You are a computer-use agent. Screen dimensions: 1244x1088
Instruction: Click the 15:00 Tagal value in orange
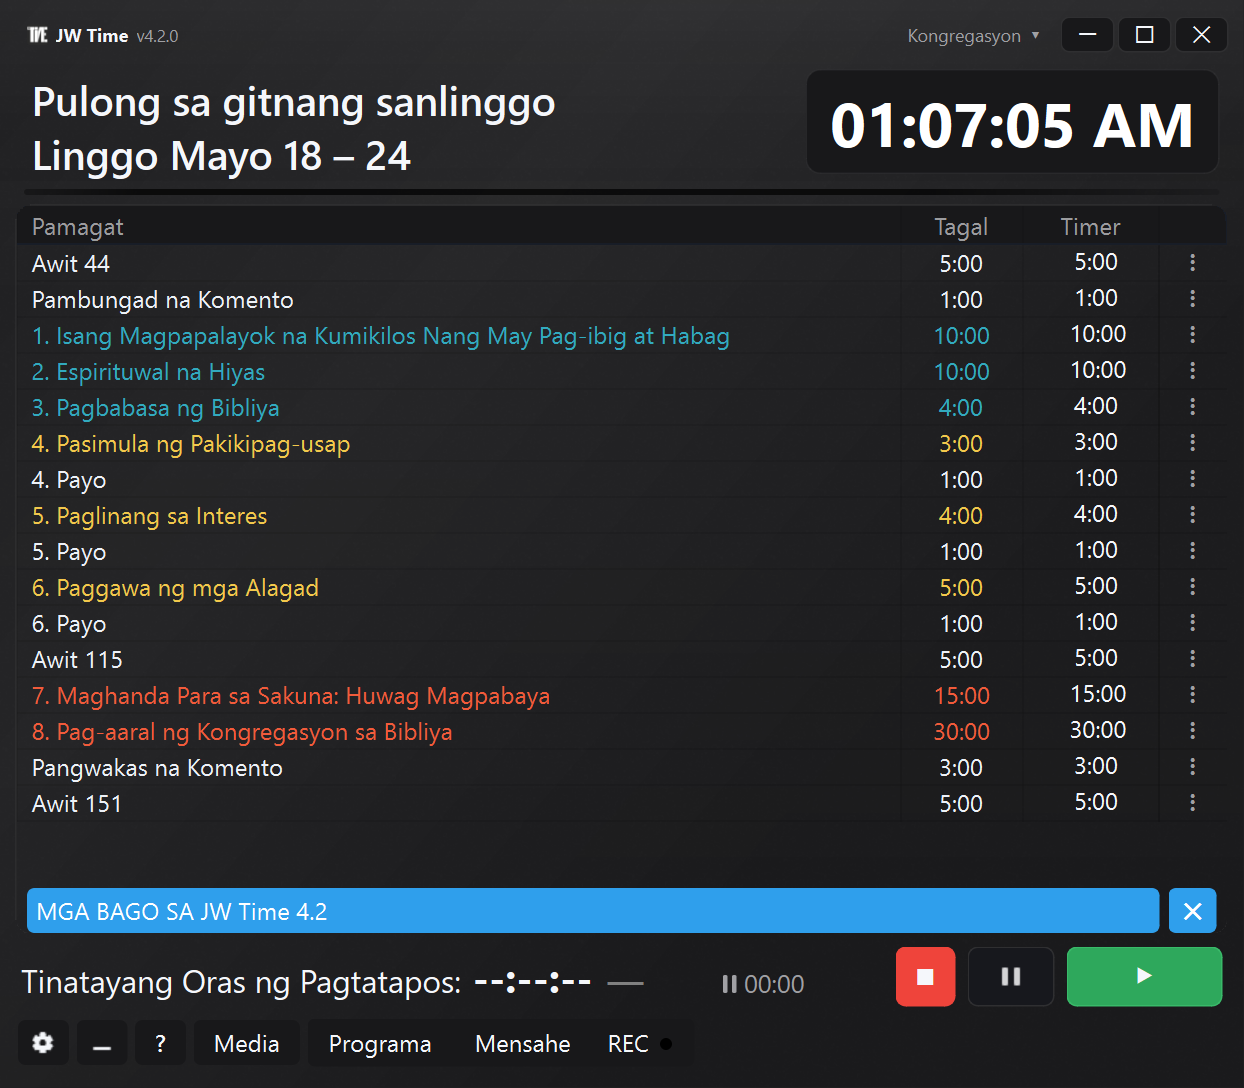961,696
